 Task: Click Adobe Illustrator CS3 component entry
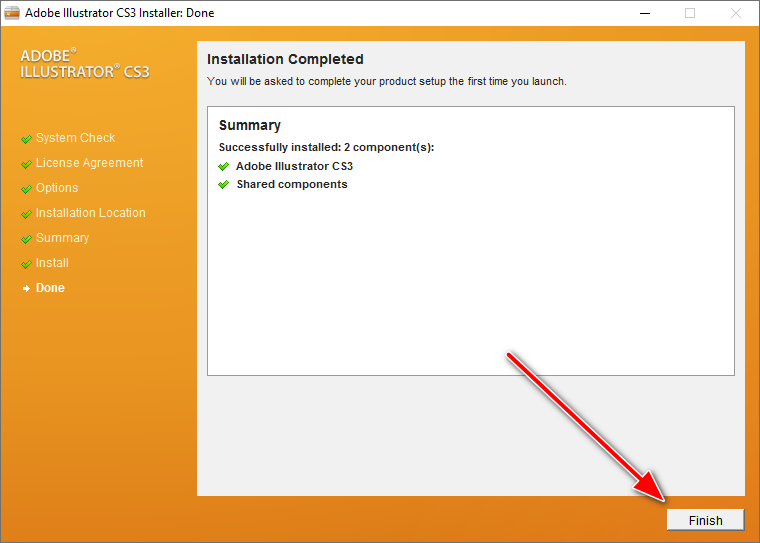pos(294,166)
